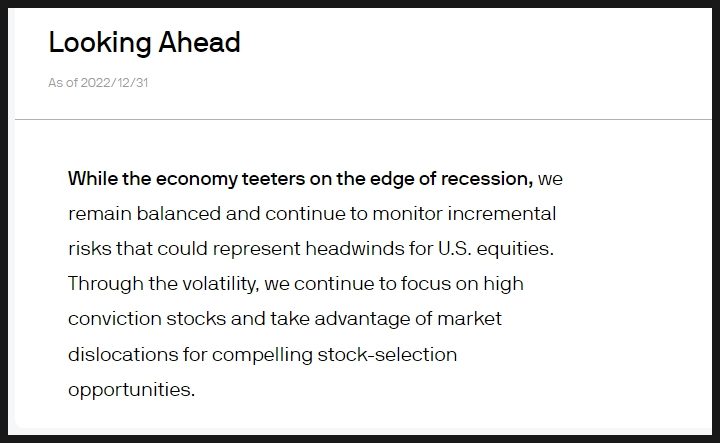The height and width of the screenshot is (443, 720).
Task: Click the word 'monitor' in the paragraph
Action: (x=407, y=213)
